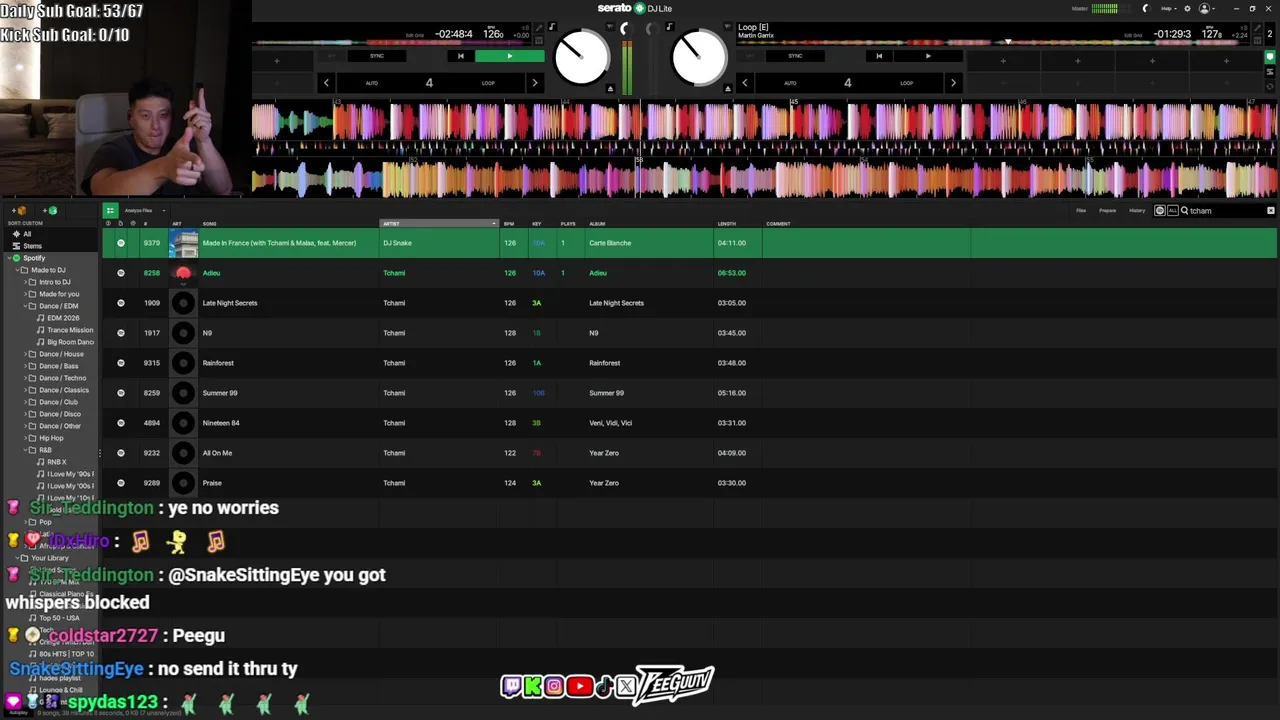This screenshot has width=1280, height=720.
Task: Collapse the Spotify tree node
Action: point(10,258)
